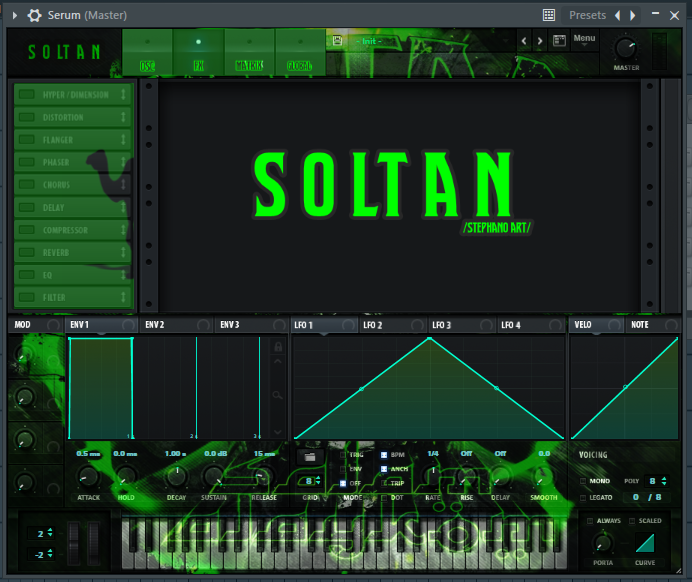Adjust the LFO GRID size stepper
This screenshot has width=692, height=582.
click(x=318, y=481)
